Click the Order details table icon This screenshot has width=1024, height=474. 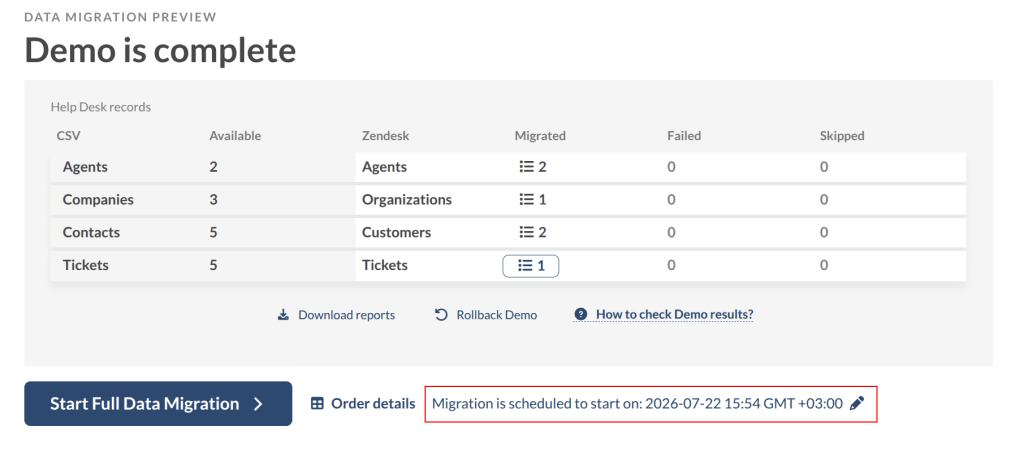[x=317, y=403]
